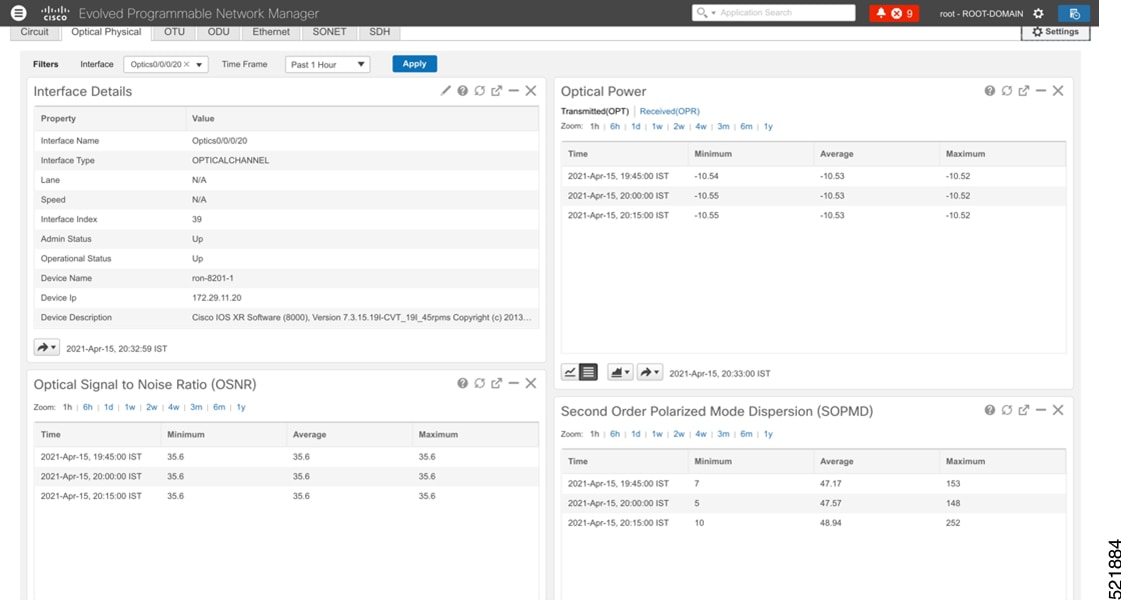
Task: Open the alarm notifications badge
Action: coord(894,13)
